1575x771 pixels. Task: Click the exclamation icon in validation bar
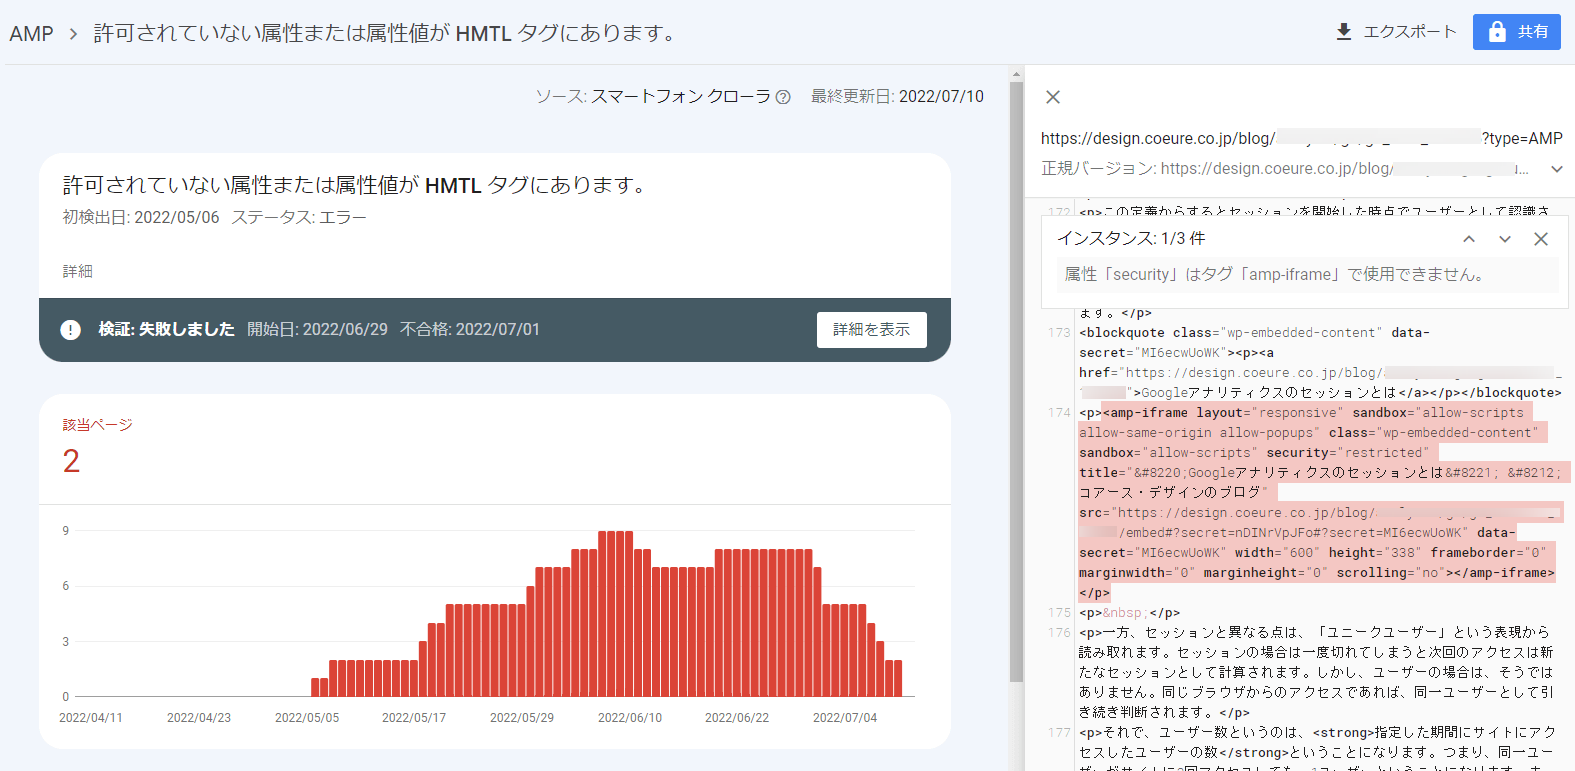pyautogui.click(x=70, y=330)
